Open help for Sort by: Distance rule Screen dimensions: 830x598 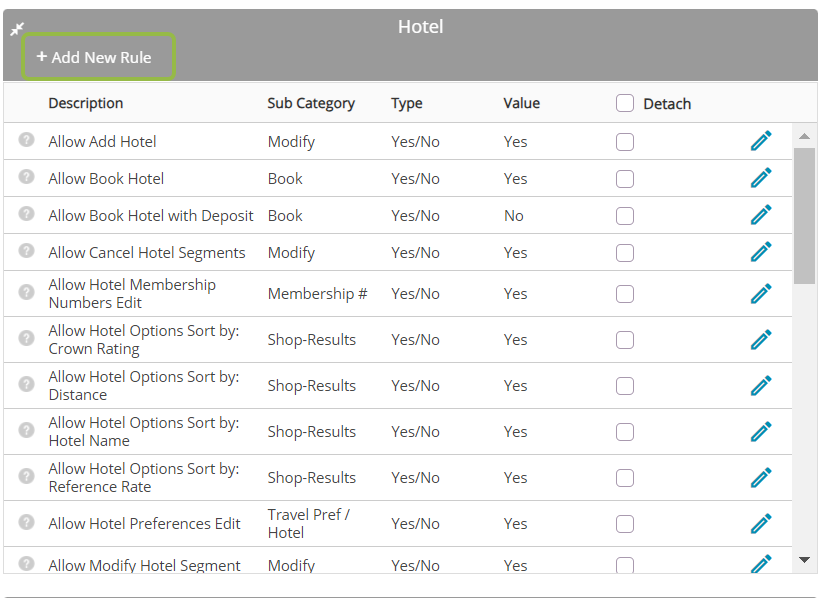click(26, 384)
